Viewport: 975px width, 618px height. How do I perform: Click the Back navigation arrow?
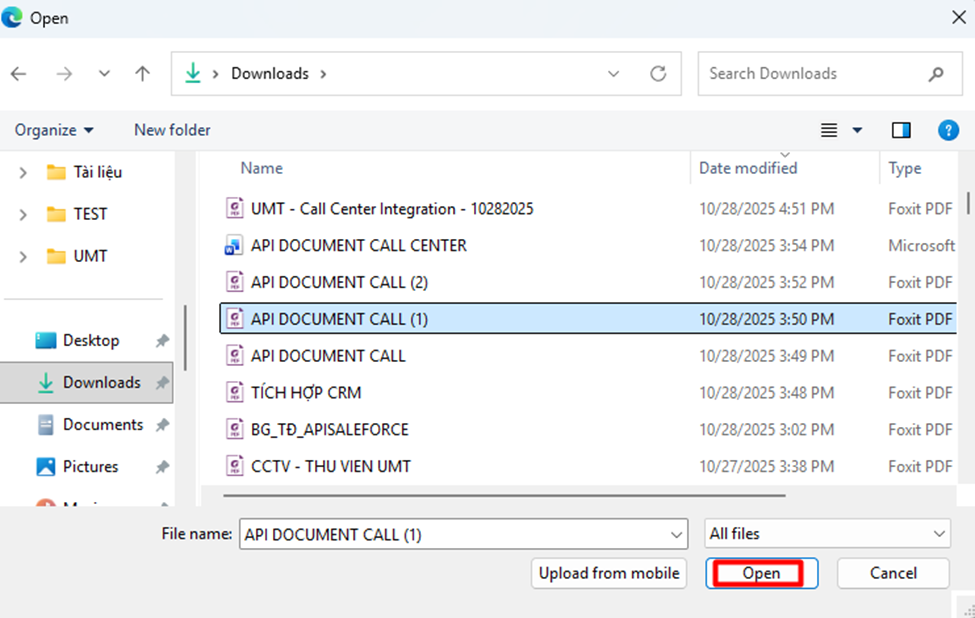[19, 74]
